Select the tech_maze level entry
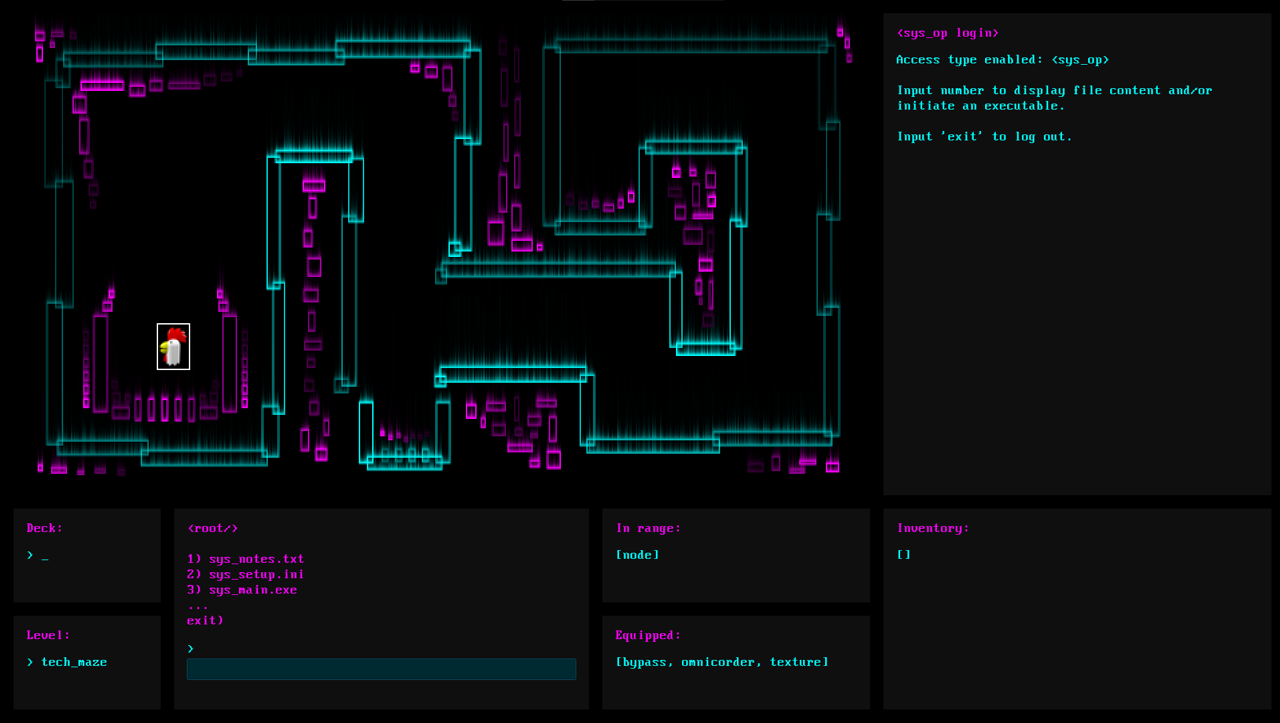1280x723 pixels. pyautogui.click(x=73, y=662)
